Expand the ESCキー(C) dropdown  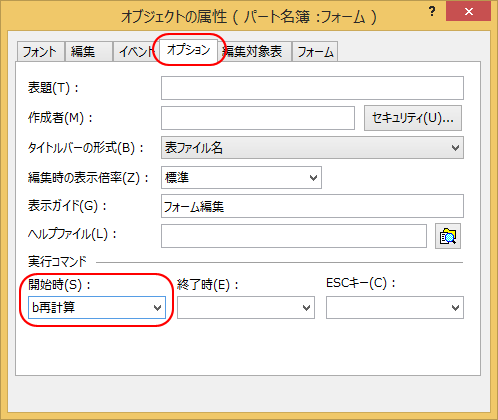(395, 307)
